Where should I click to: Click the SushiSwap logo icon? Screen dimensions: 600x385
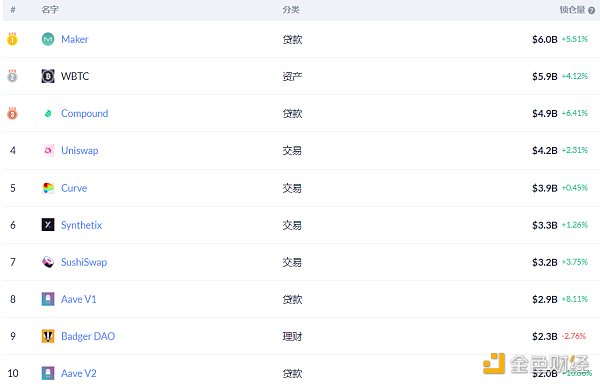48,262
